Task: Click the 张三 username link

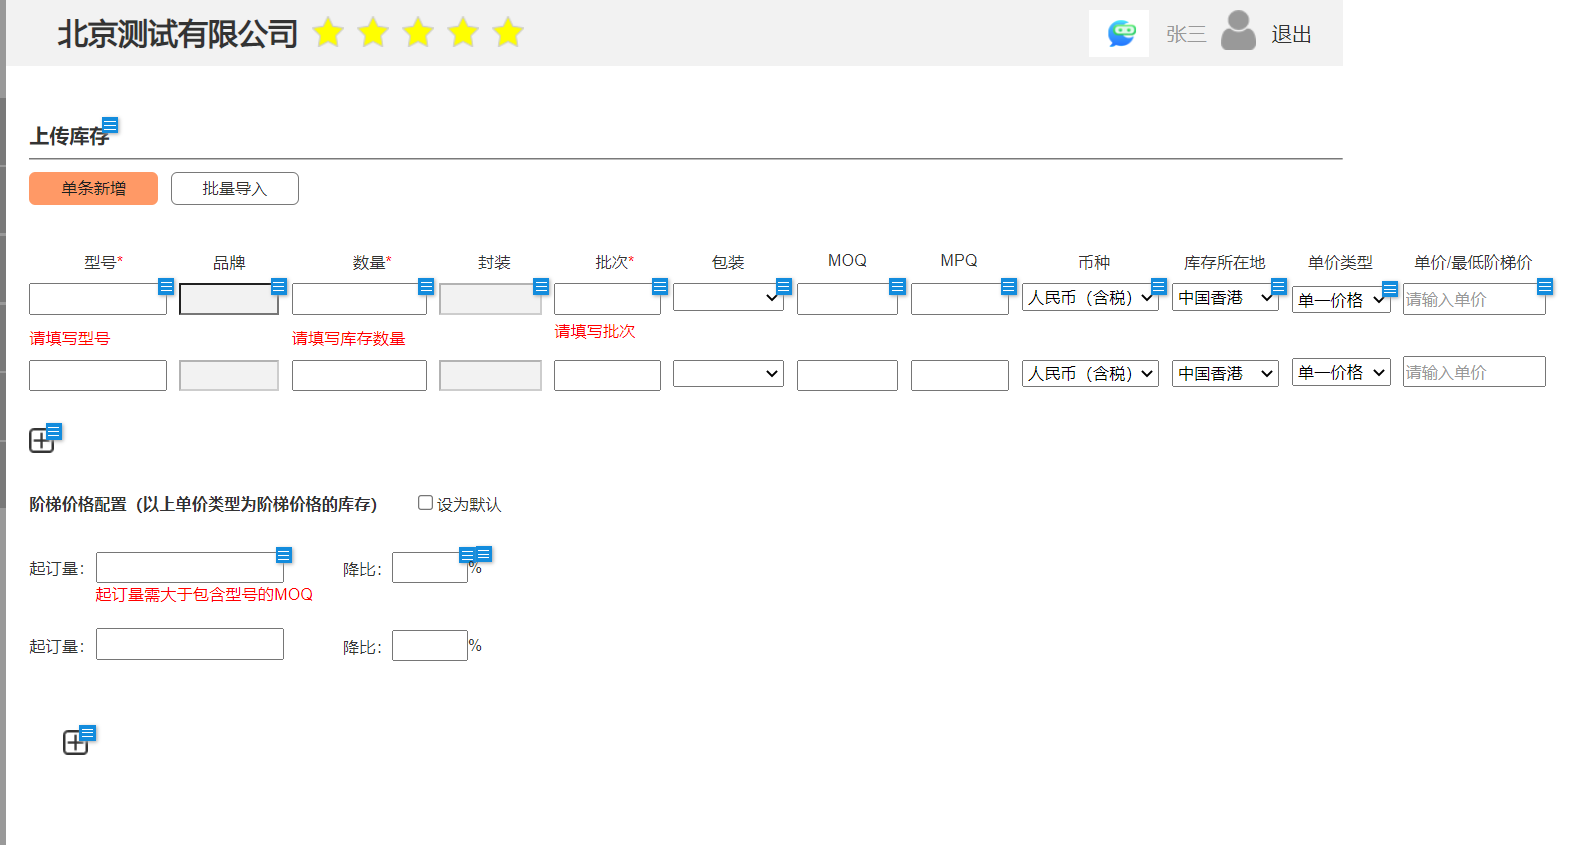Action: (x=1185, y=35)
